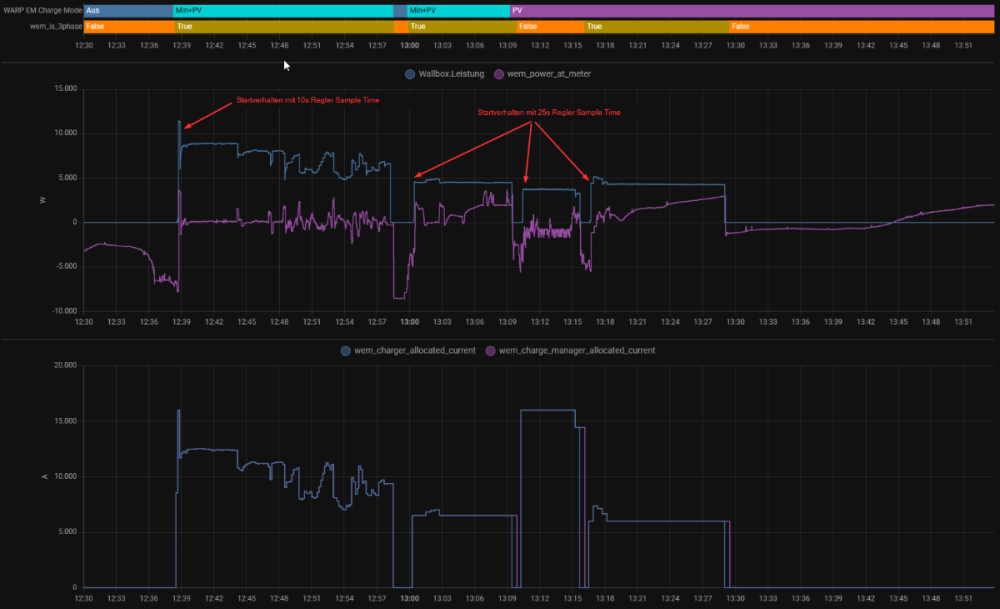Image resolution: width=1000 pixels, height=609 pixels.
Task: Click the '25s Regler Sample Time' annotation text
Action: click(548, 113)
